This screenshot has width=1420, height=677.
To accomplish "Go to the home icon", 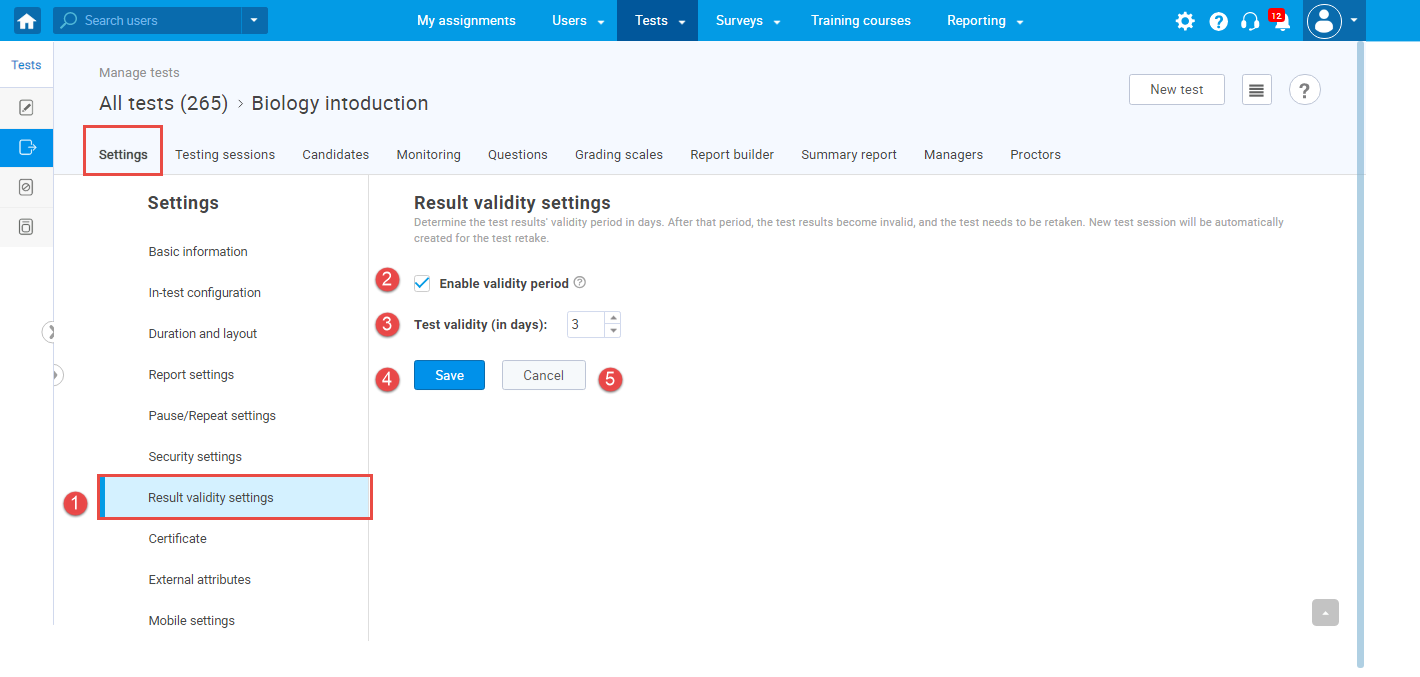I will pos(27,20).
